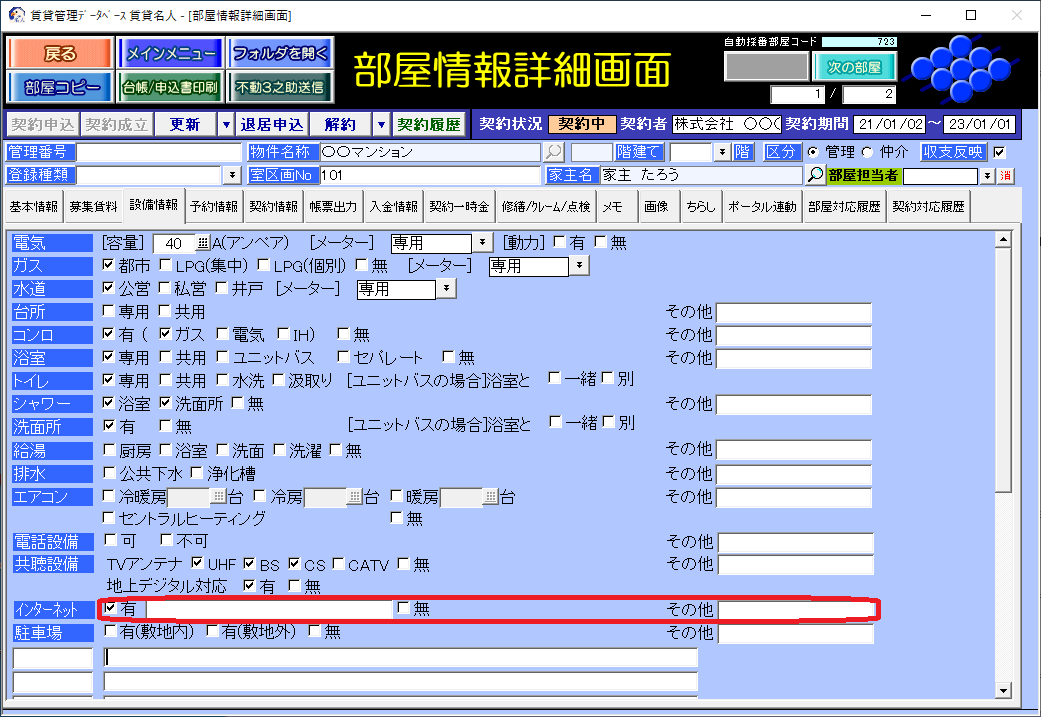Open calculator icon beside 容量 ampere field
The height and width of the screenshot is (717, 1041).
tap(202, 243)
